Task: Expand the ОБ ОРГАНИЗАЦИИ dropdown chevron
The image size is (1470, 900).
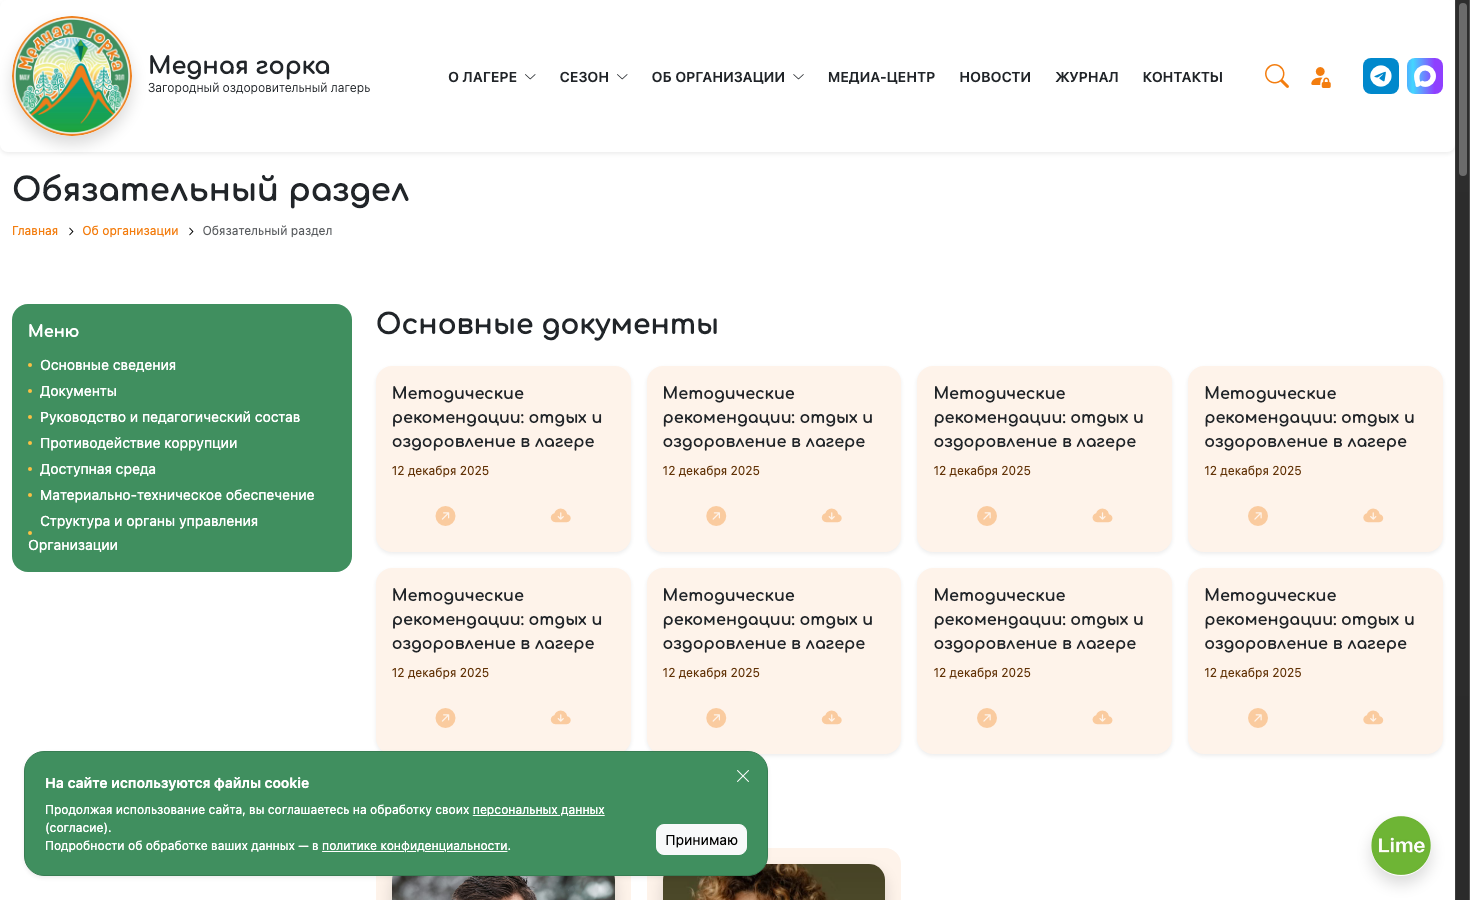Action: pos(798,77)
